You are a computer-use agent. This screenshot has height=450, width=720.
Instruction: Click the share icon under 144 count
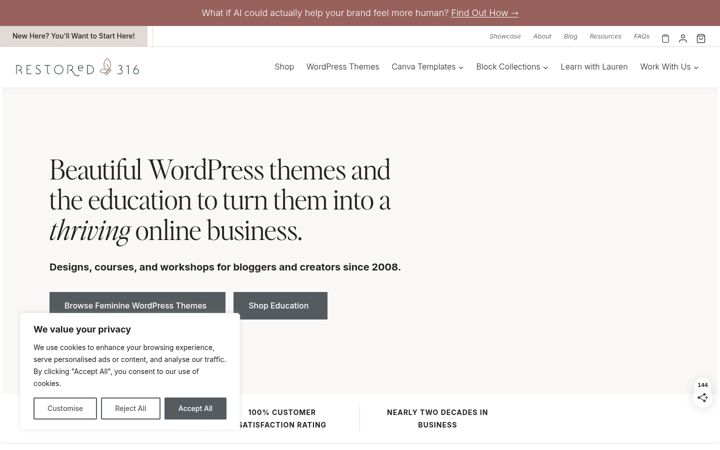(x=703, y=398)
